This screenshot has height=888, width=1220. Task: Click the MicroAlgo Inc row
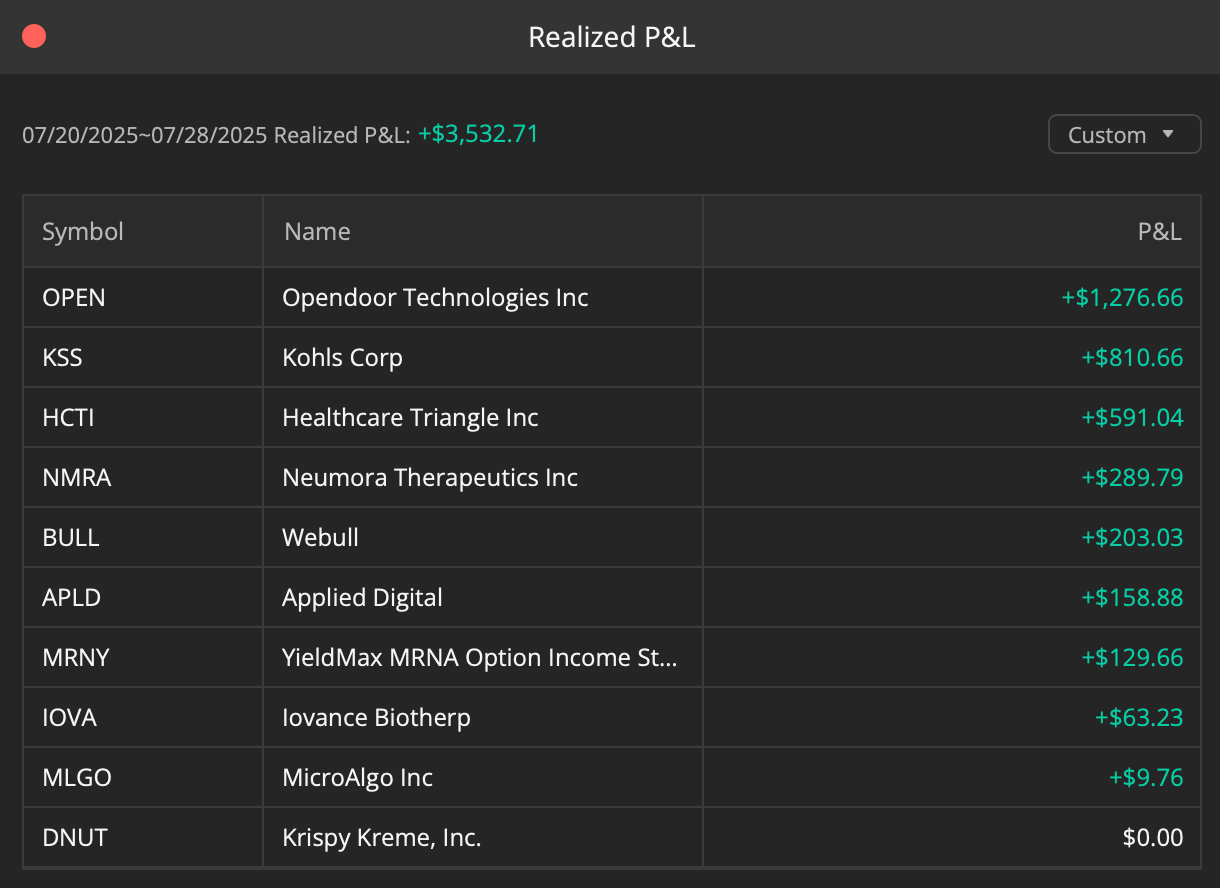coord(612,777)
